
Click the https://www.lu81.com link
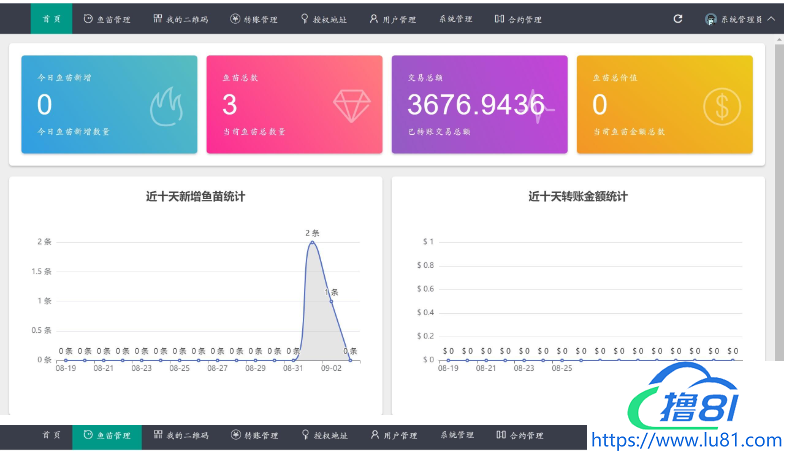coord(688,439)
